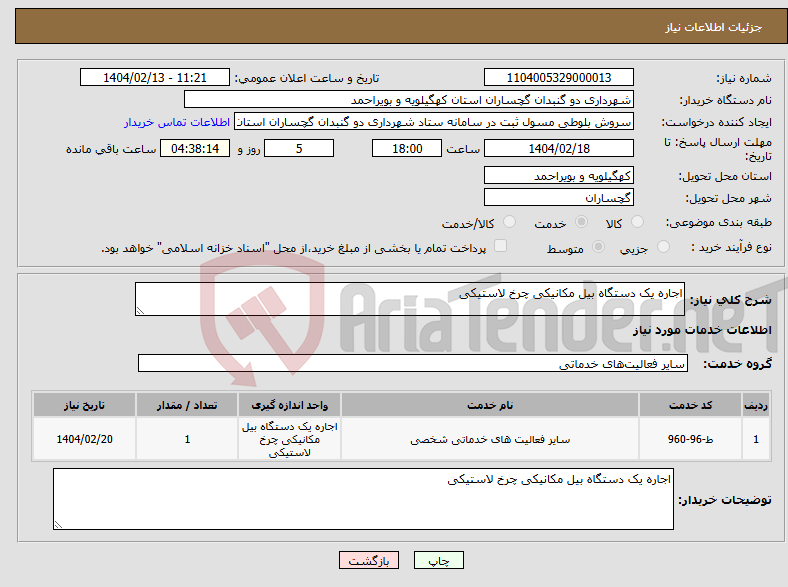This screenshot has height=587, width=788.
Task: Click the ردیف column header
Action: point(756,405)
